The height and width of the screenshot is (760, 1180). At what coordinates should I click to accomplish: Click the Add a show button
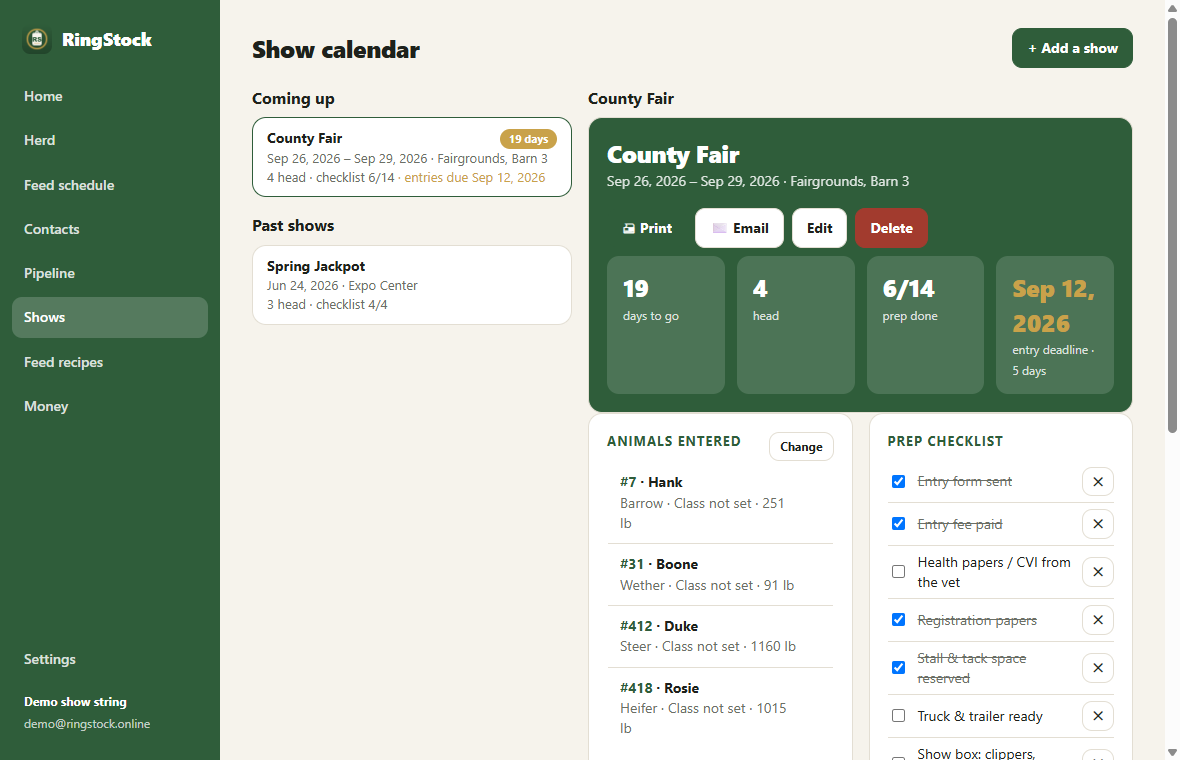[x=1072, y=48]
